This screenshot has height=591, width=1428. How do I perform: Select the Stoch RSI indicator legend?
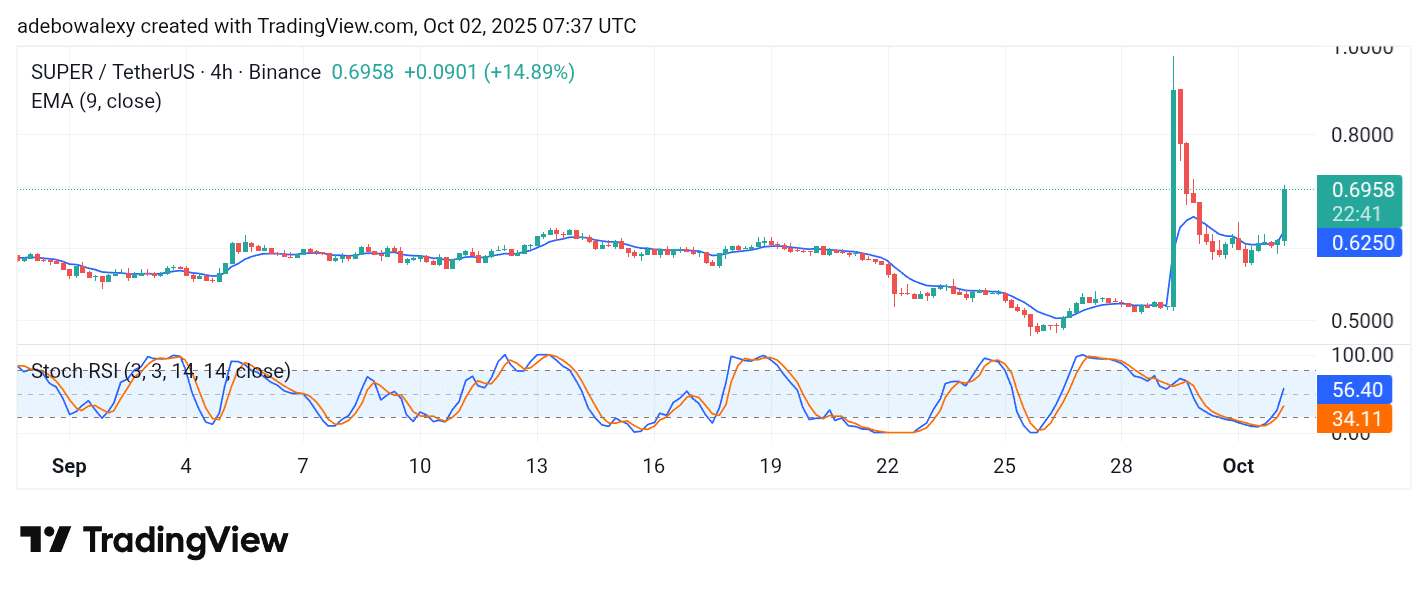coord(161,372)
